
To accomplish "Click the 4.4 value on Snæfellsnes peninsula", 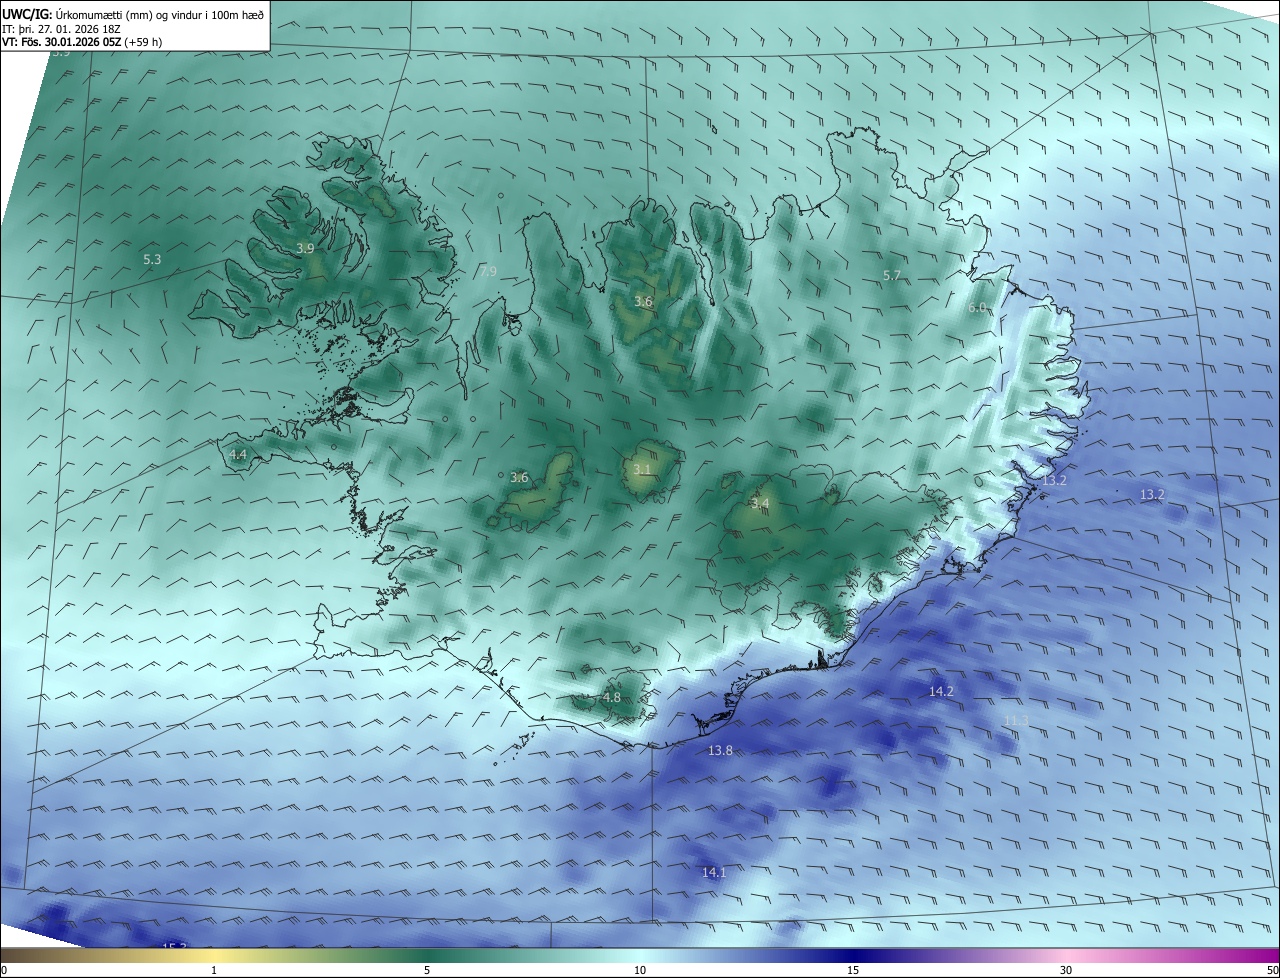I will click(x=238, y=454).
